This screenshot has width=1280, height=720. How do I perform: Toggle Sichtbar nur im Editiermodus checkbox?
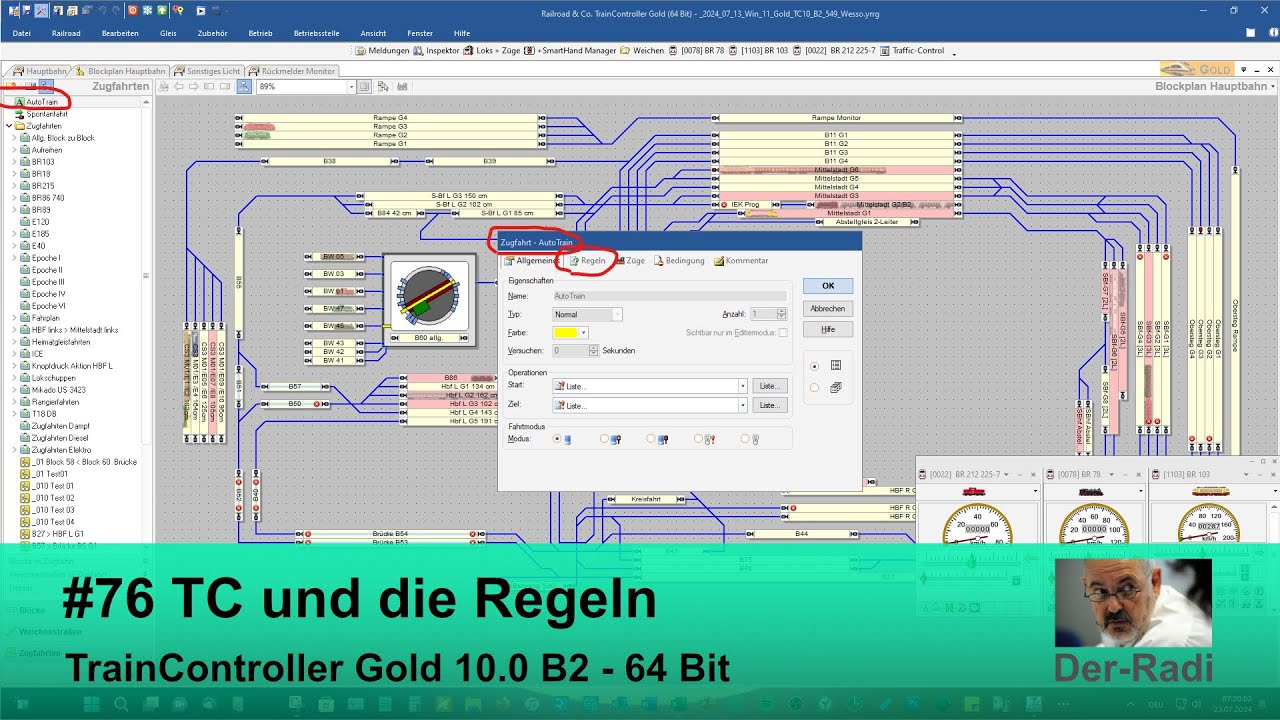[x=782, y=332]
